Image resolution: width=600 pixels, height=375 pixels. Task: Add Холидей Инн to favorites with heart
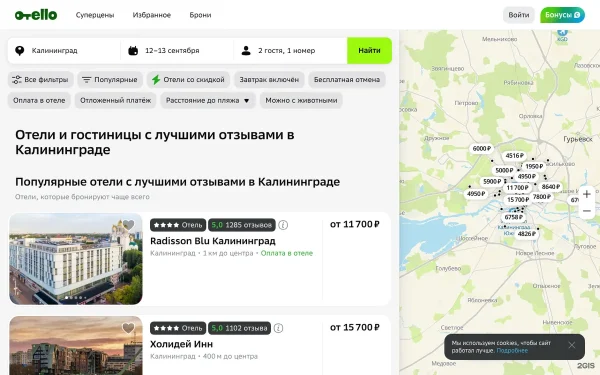click(128, 328)
